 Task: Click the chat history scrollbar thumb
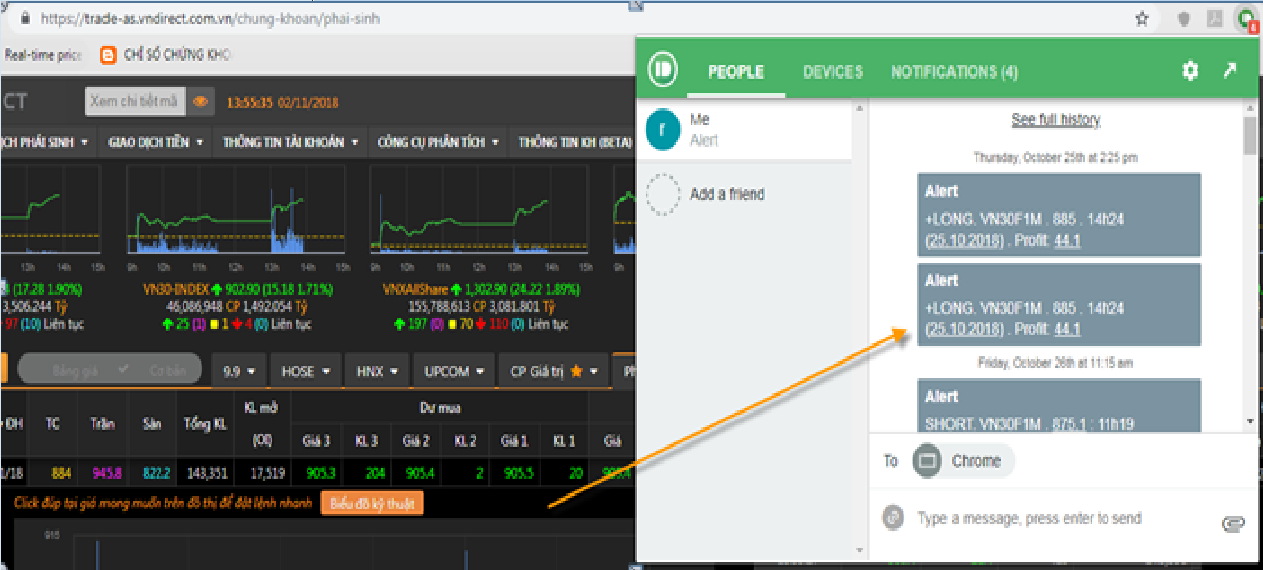[1249, 136]
